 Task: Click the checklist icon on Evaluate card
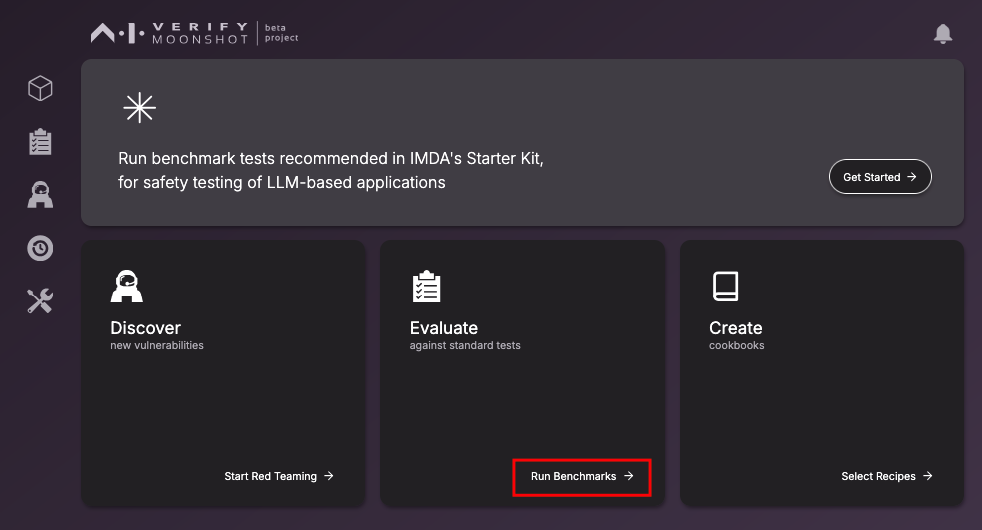[426, 286]
